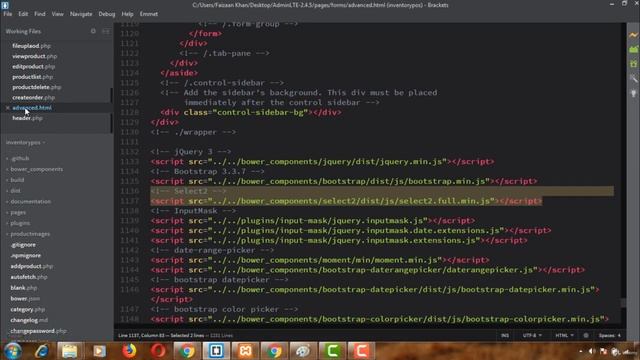The height and width of the screenshot is (360, 640).
Task: Toggle INS insert mode in status bar
Action: point(505,336)
